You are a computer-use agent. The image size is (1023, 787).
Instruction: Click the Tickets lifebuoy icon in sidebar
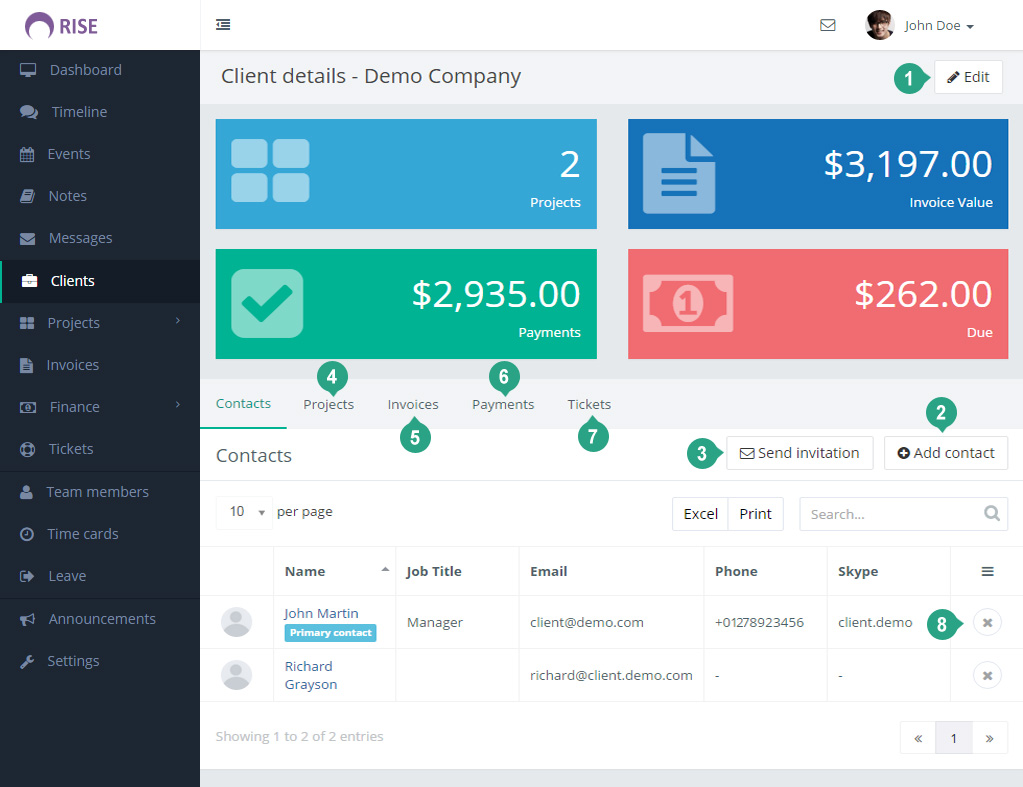coord(27,449)
